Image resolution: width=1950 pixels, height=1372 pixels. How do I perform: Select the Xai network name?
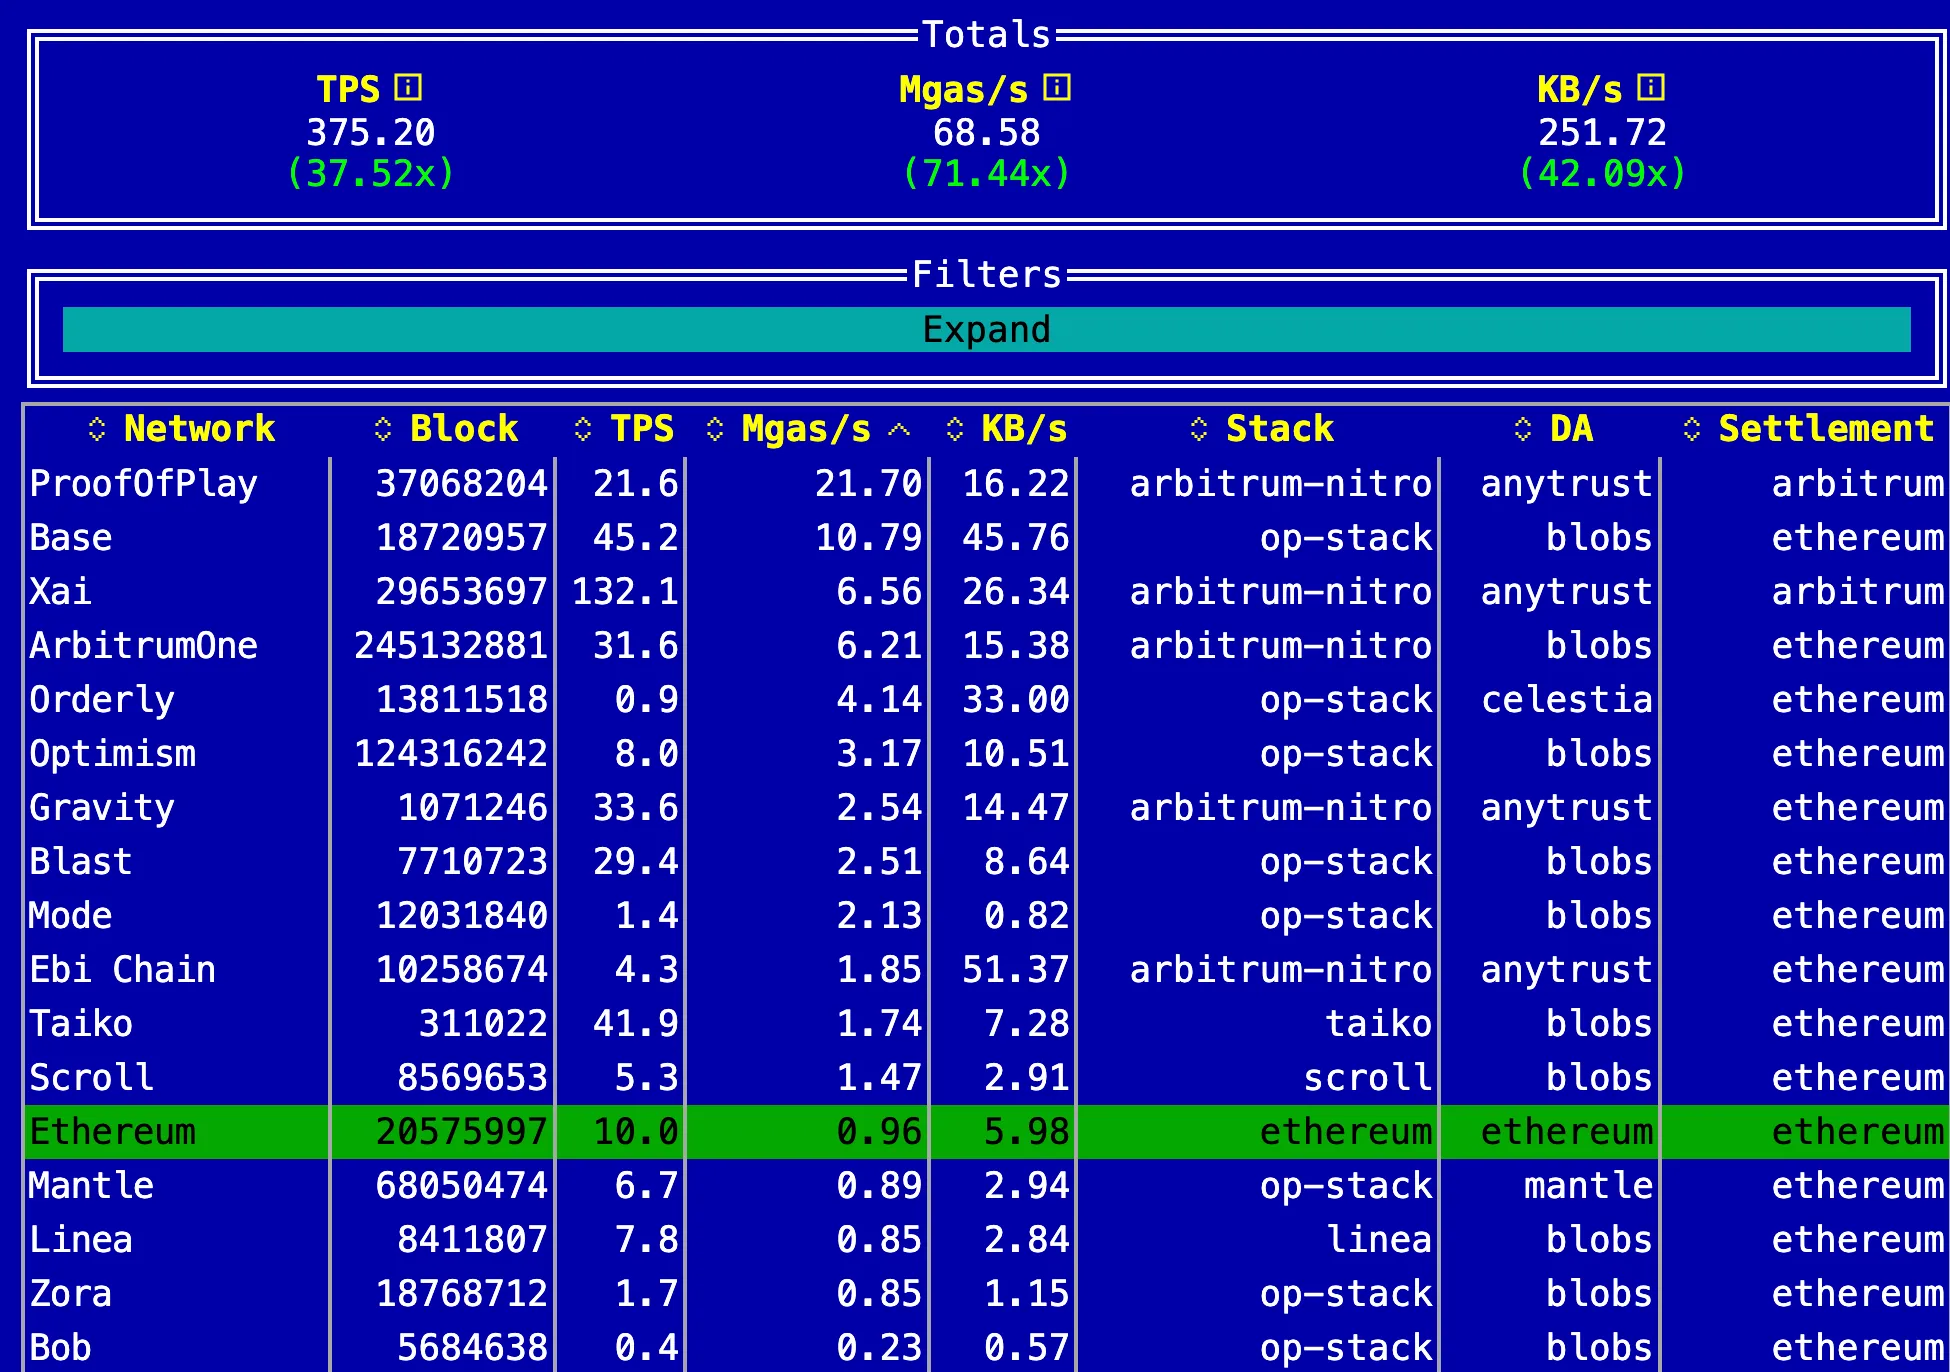pos(60,592)
